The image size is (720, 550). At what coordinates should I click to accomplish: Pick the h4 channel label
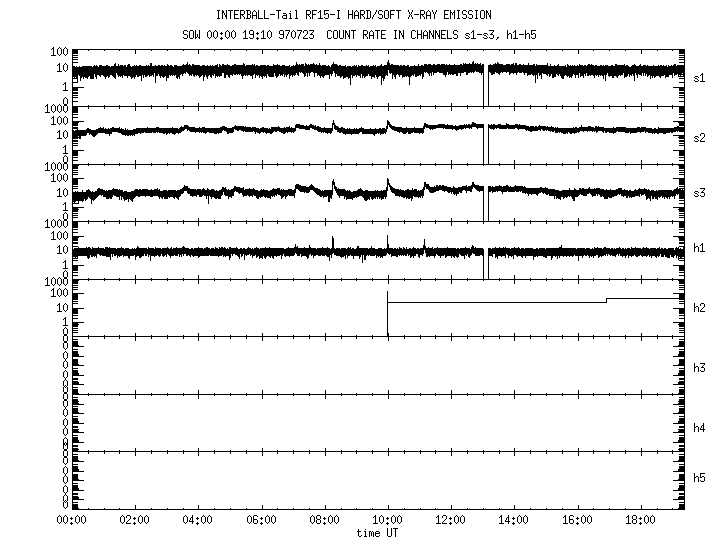pyautogui.click(x=700, y=427)
